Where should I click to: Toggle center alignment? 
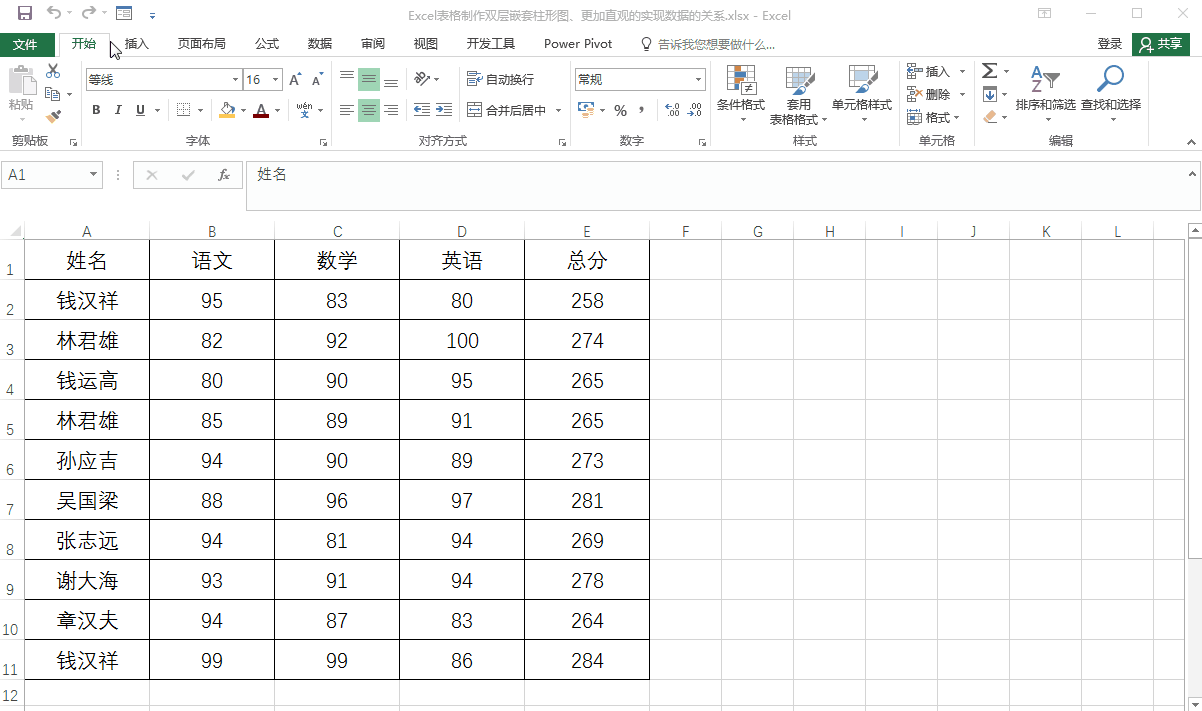368,110
